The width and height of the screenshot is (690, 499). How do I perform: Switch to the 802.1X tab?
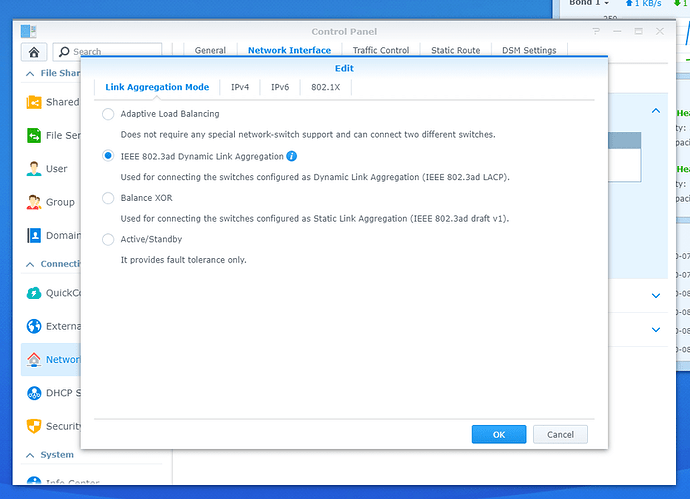click(x=326, y=87)
